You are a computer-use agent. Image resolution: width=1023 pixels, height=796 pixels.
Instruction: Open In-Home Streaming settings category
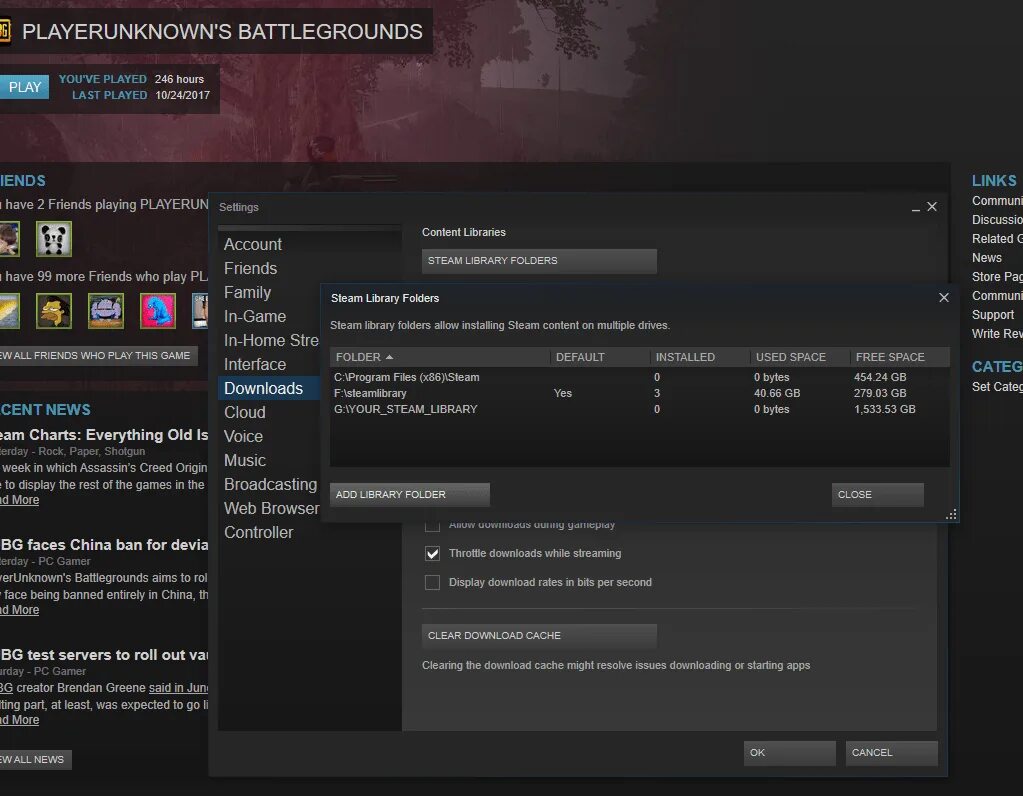(271, 341)
